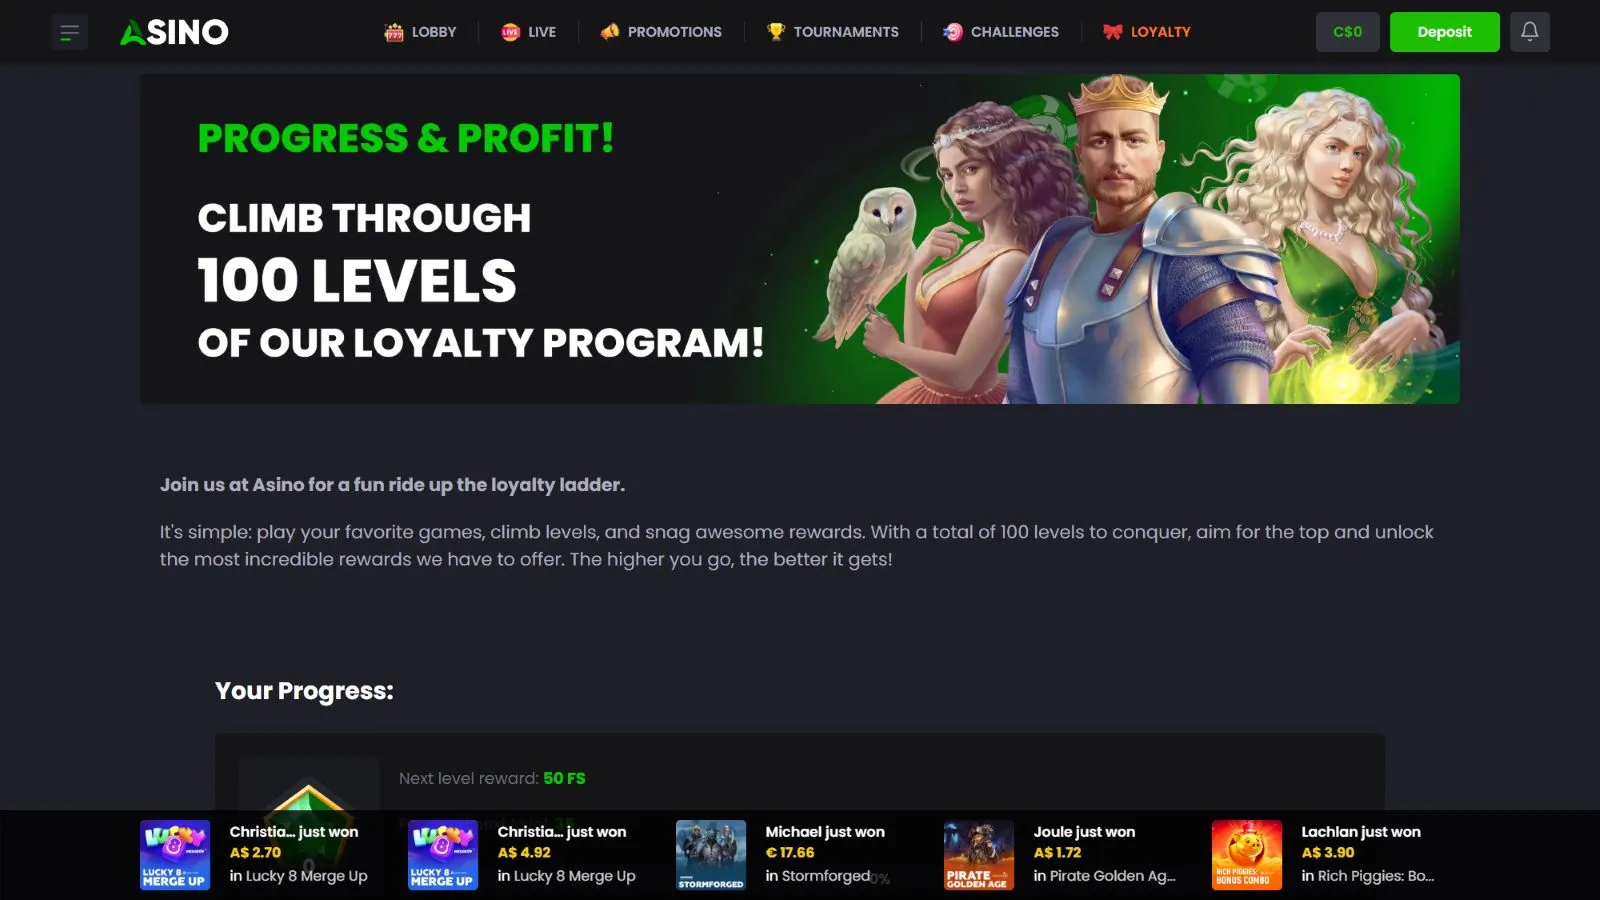Open the Pirate Golden Age thumbnail
The height and width of the screenshot is (900, 1600).
click(x=979, y=855)
